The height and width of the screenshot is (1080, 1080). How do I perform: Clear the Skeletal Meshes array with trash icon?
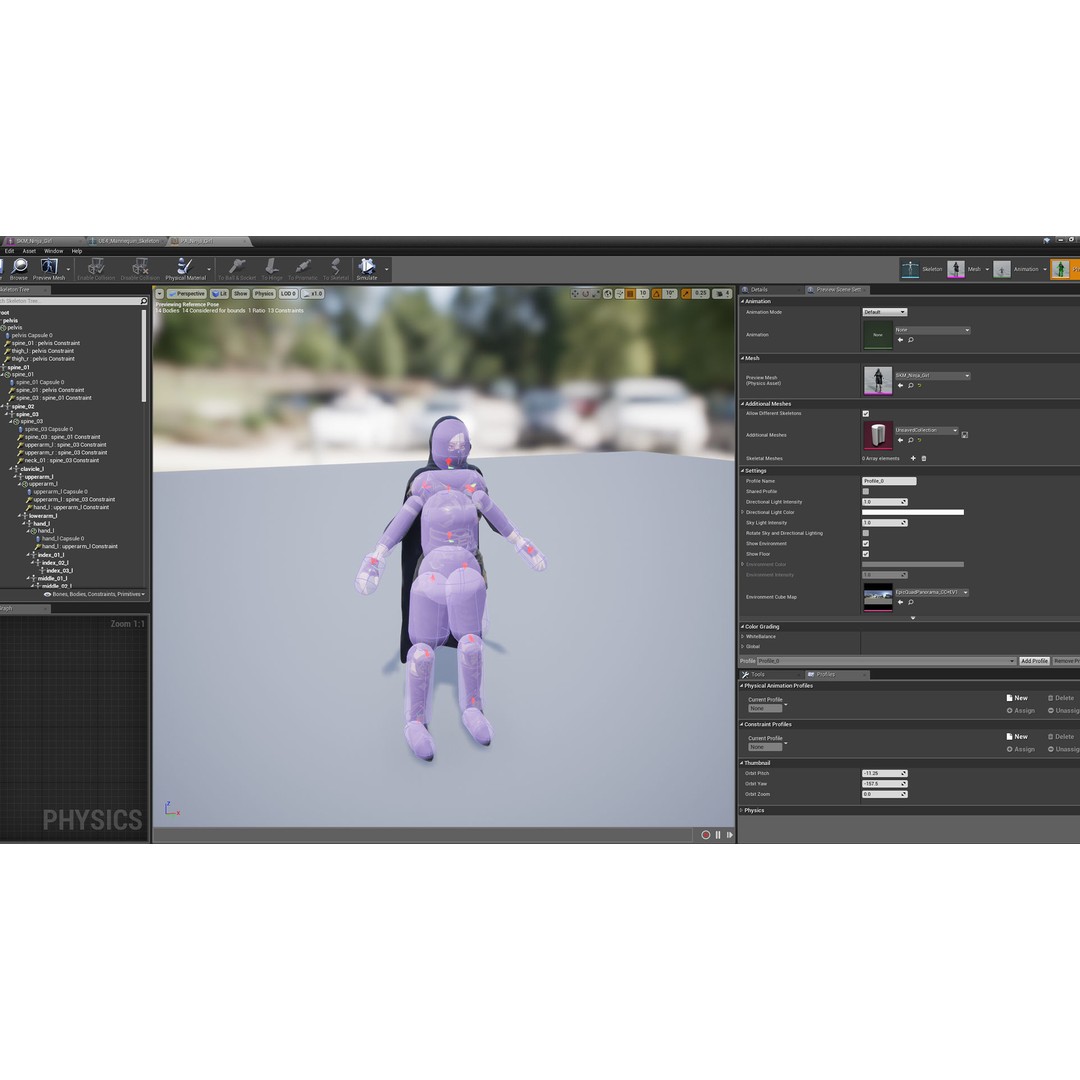click(x=924, y=458)
